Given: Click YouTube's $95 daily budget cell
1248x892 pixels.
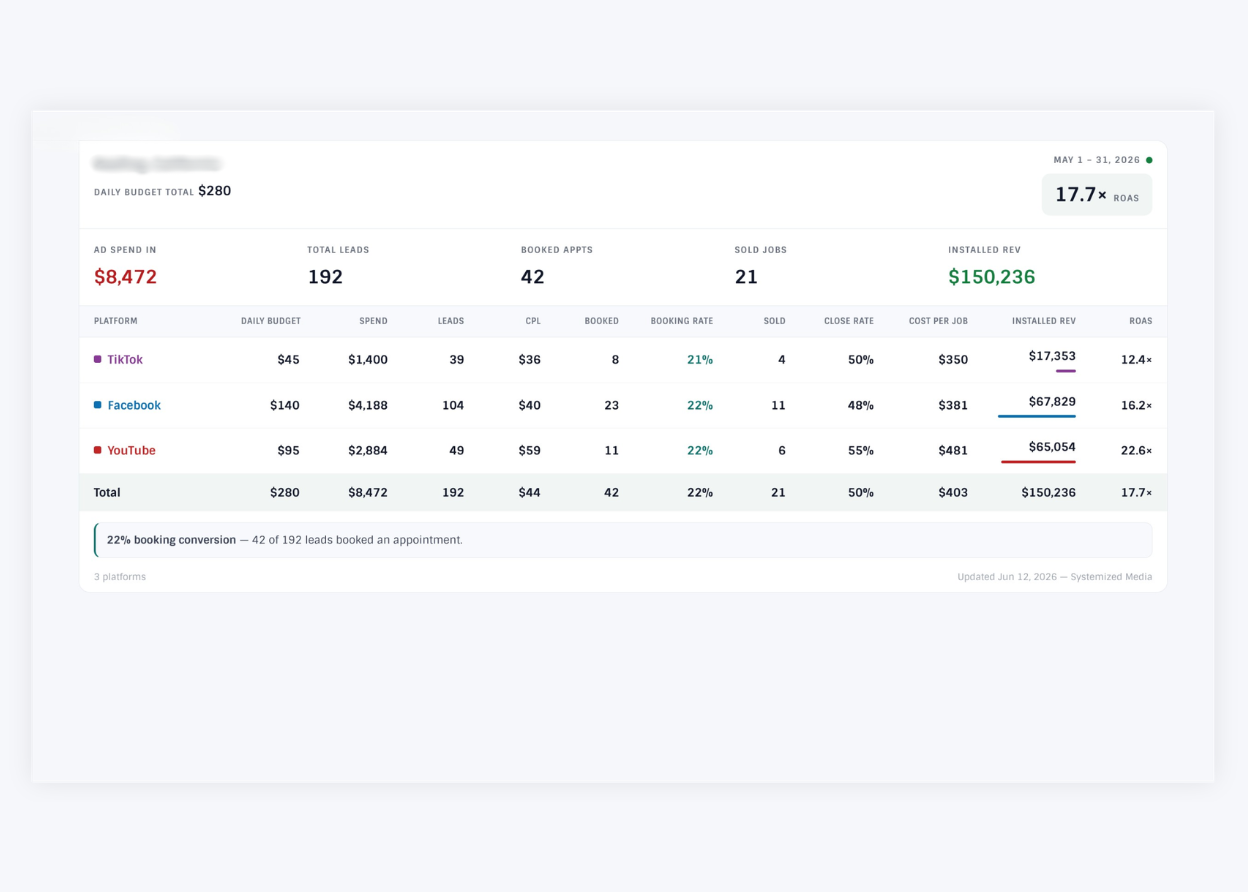Looking at the screenshot, I should (x=289, y=451).
